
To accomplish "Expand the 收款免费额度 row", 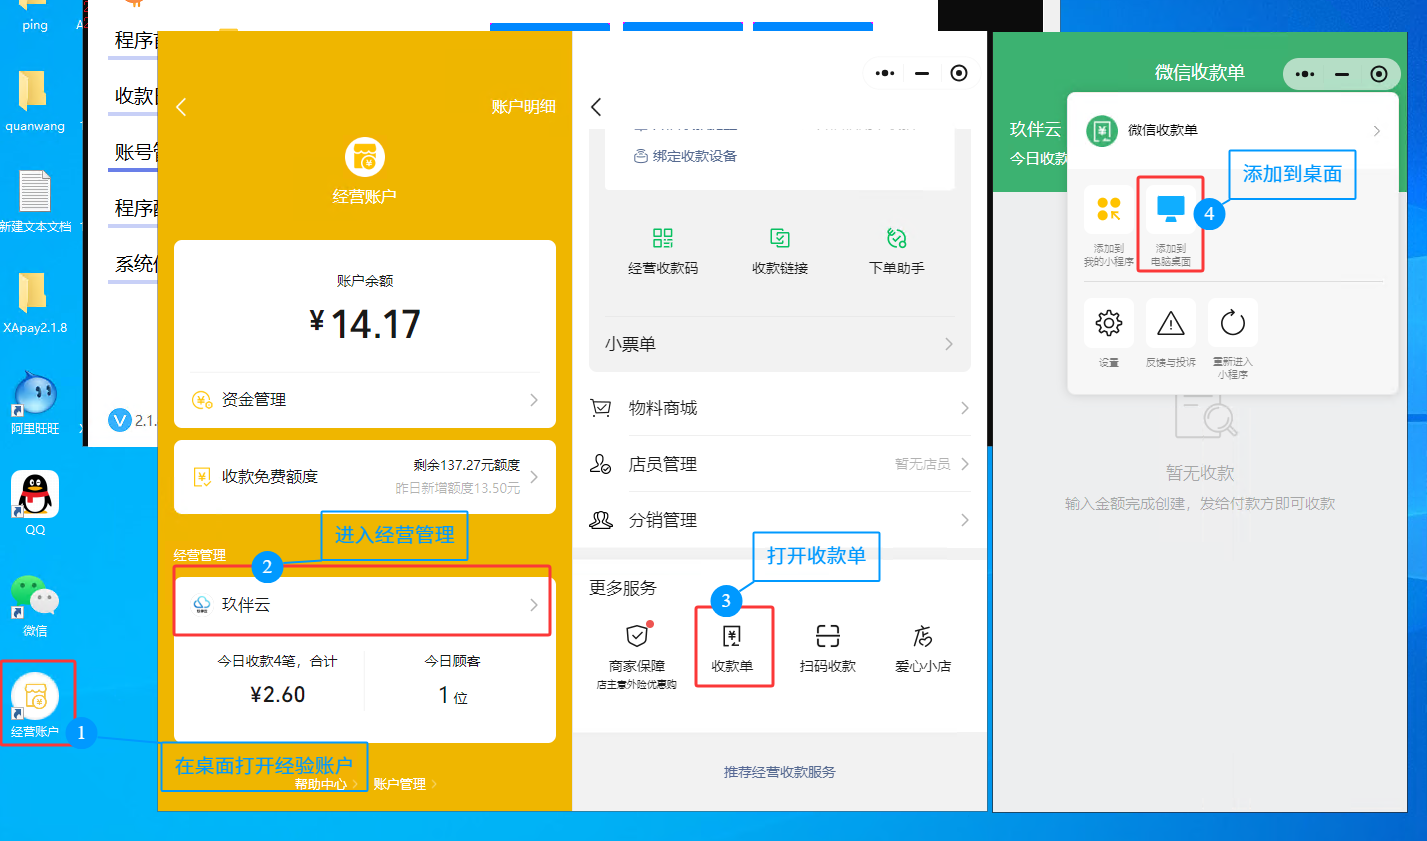I will pos(364,476).
